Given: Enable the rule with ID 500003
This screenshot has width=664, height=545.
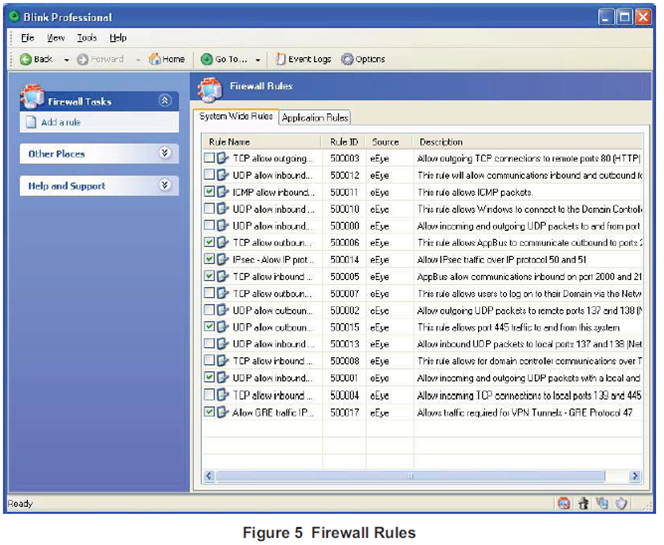Looking at the screenshot, I should tap(209, 158).
